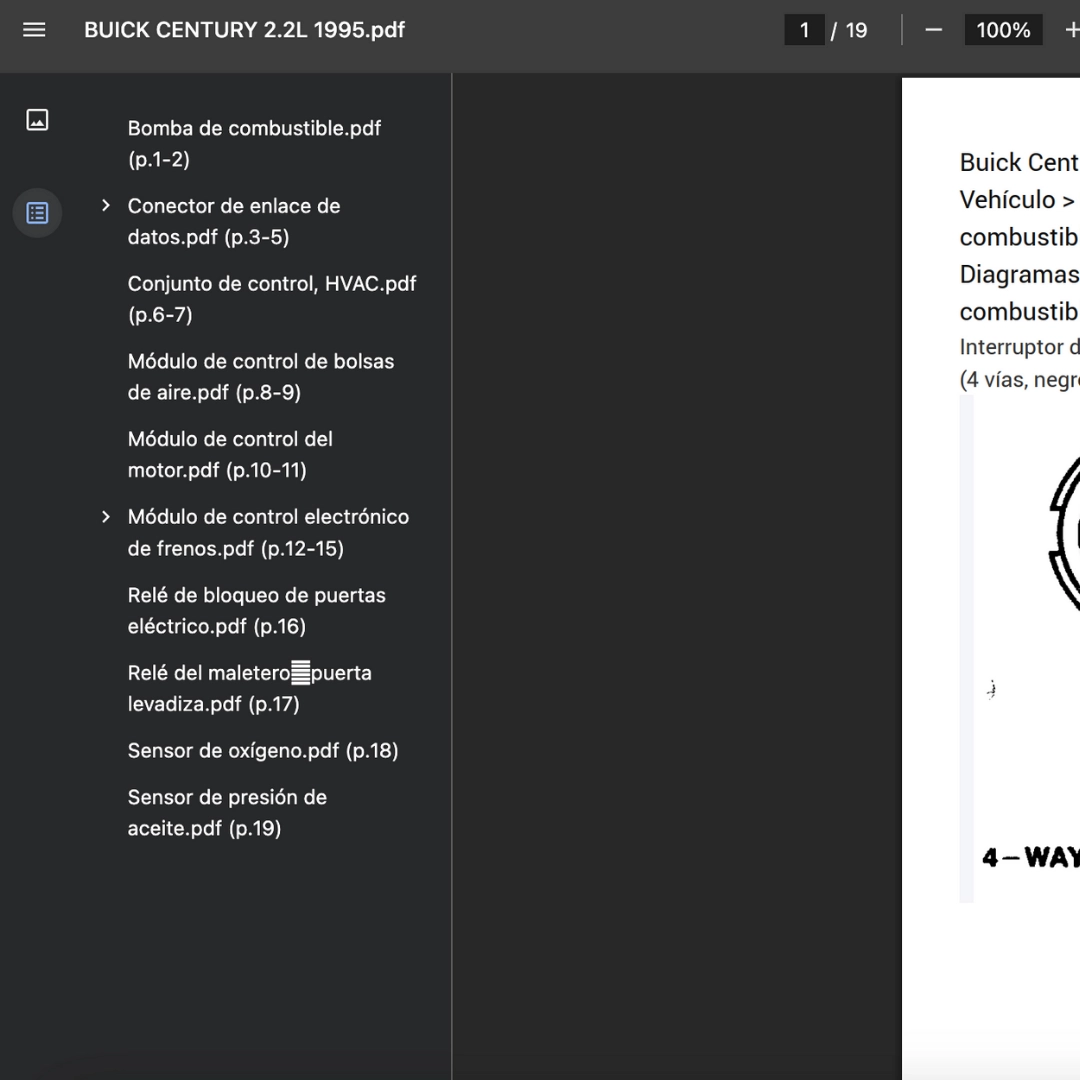Click the connector diagram on the page
Viewport: 1080px width, 1080px height.
pos(1026,647)
